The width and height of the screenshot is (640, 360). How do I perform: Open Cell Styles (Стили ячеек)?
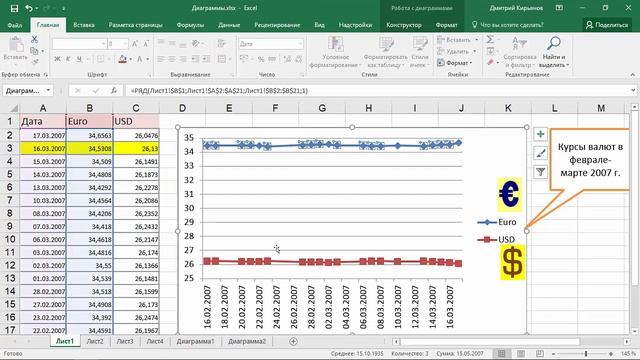(x=420, y=52)
